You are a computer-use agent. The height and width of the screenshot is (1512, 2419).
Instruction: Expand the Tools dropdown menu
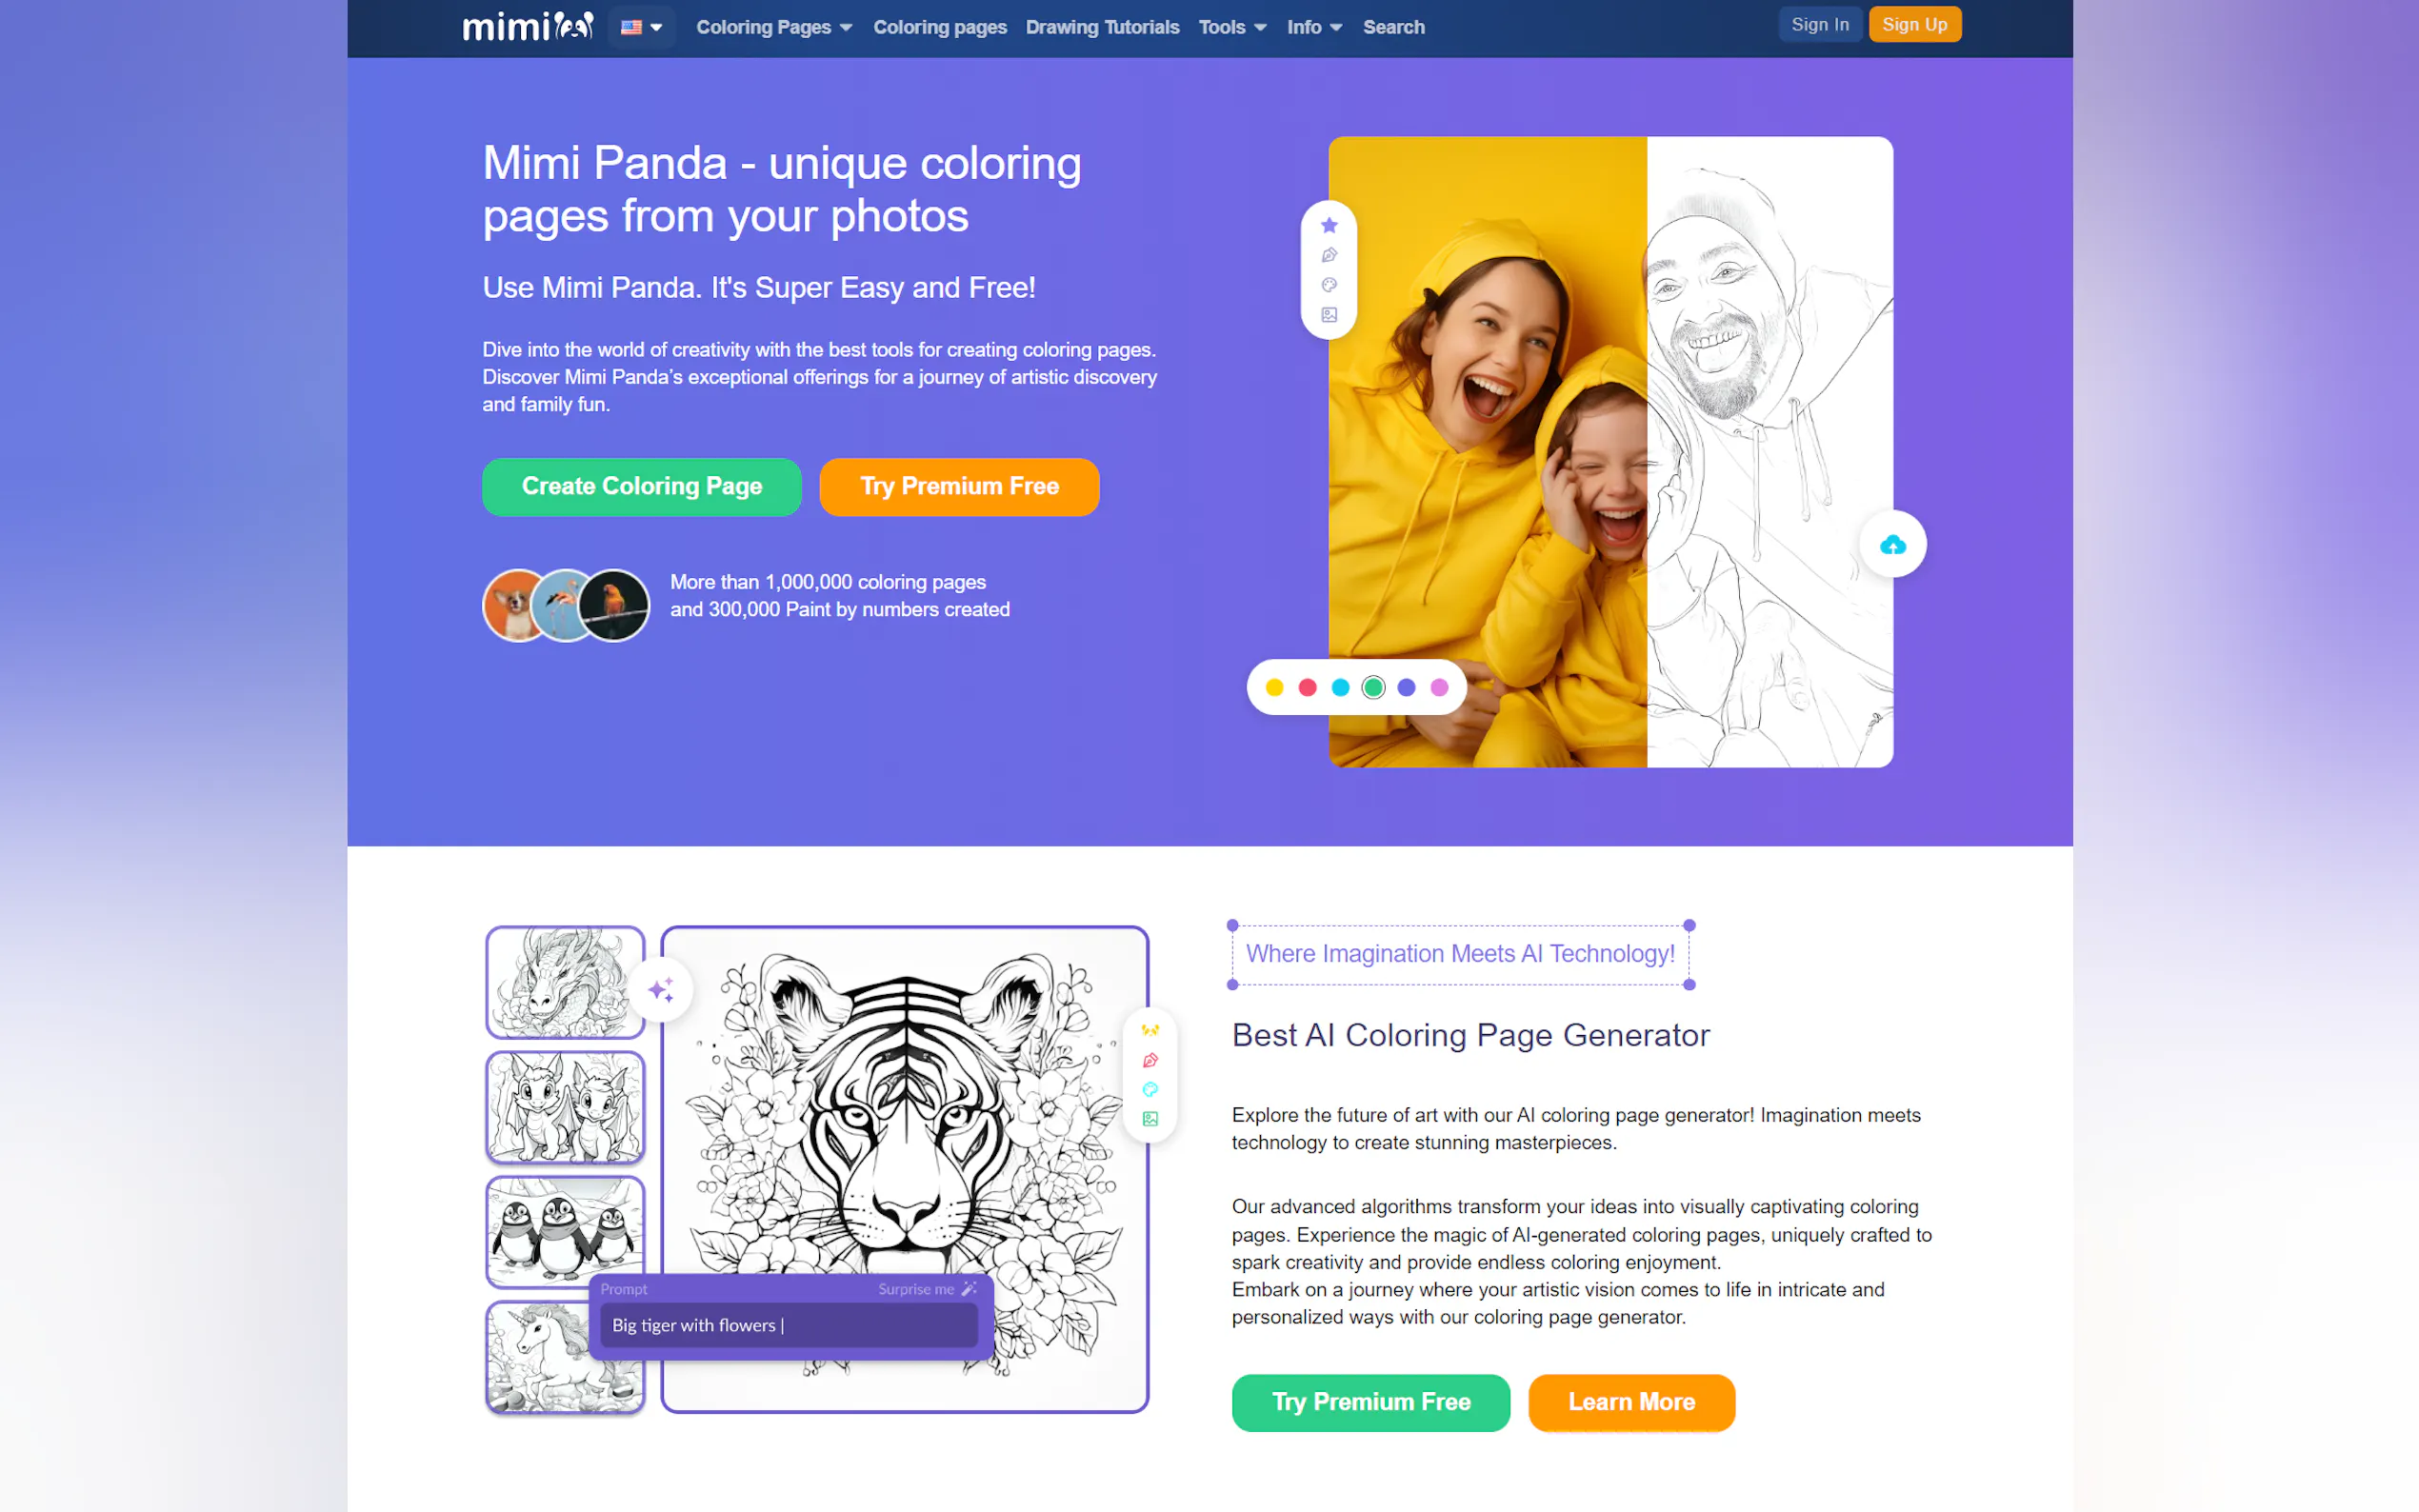tap(1232, 27)
